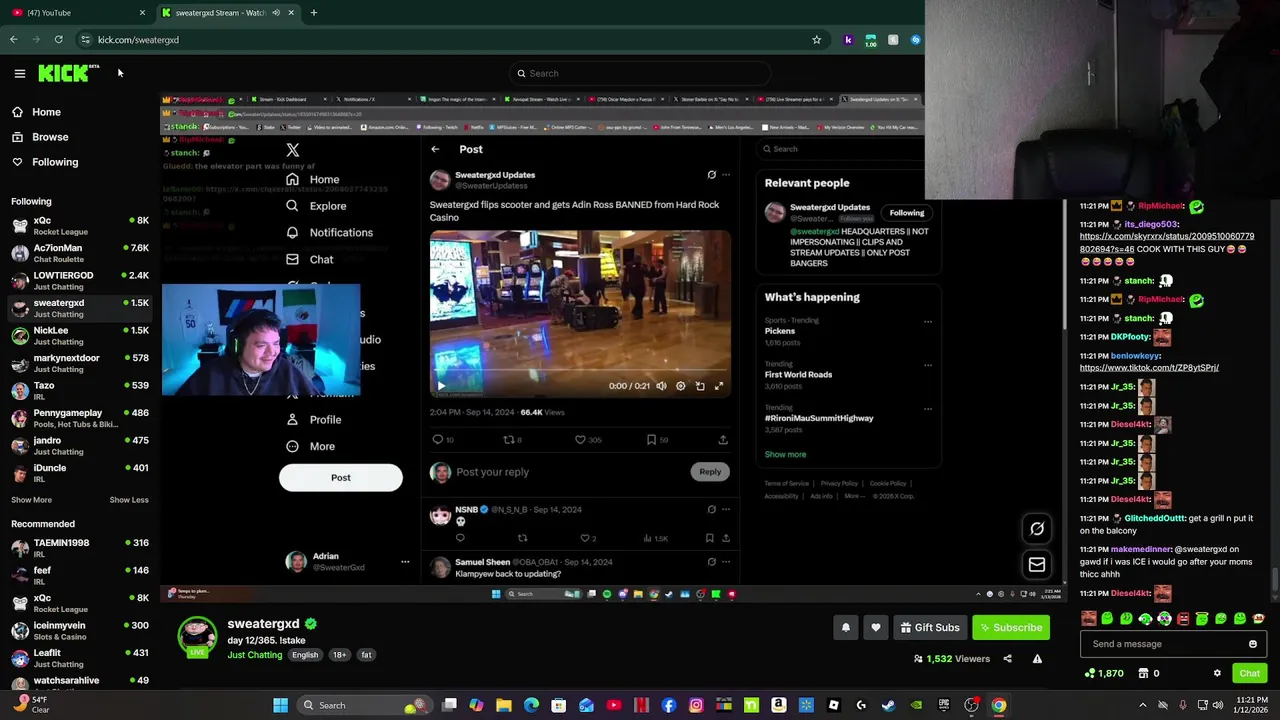
Task: Go to Home in Kick sidebar
Action: [46, 112]
